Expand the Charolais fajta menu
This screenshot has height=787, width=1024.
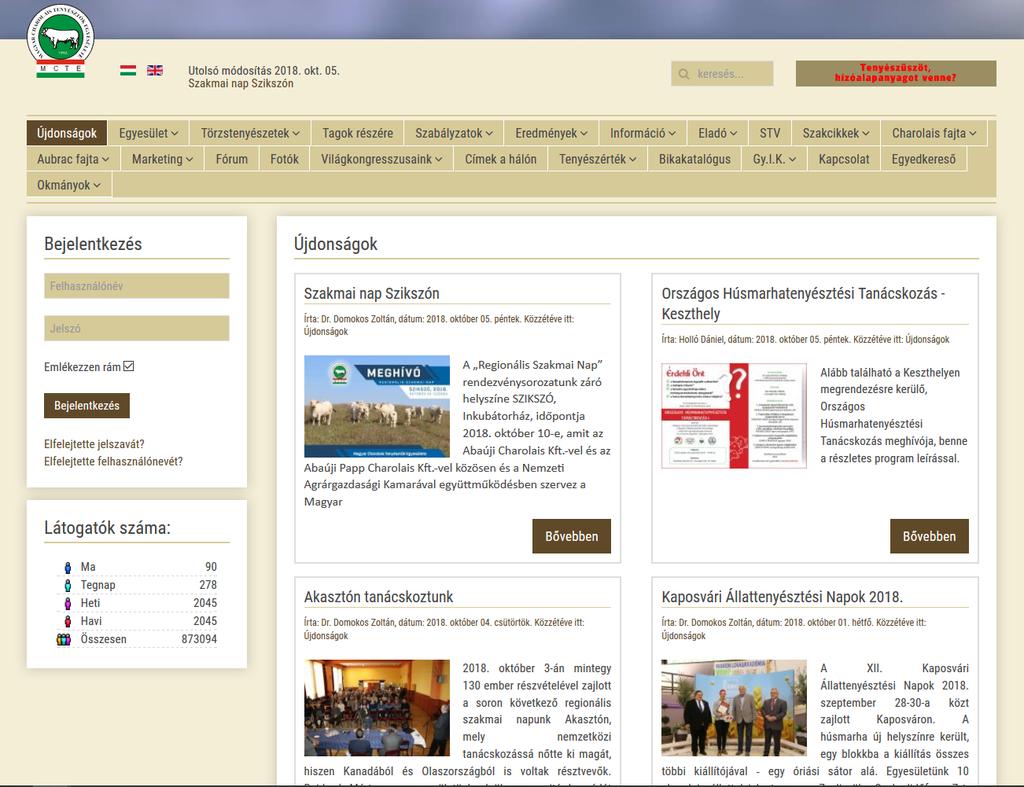click(x=934, y=133)
